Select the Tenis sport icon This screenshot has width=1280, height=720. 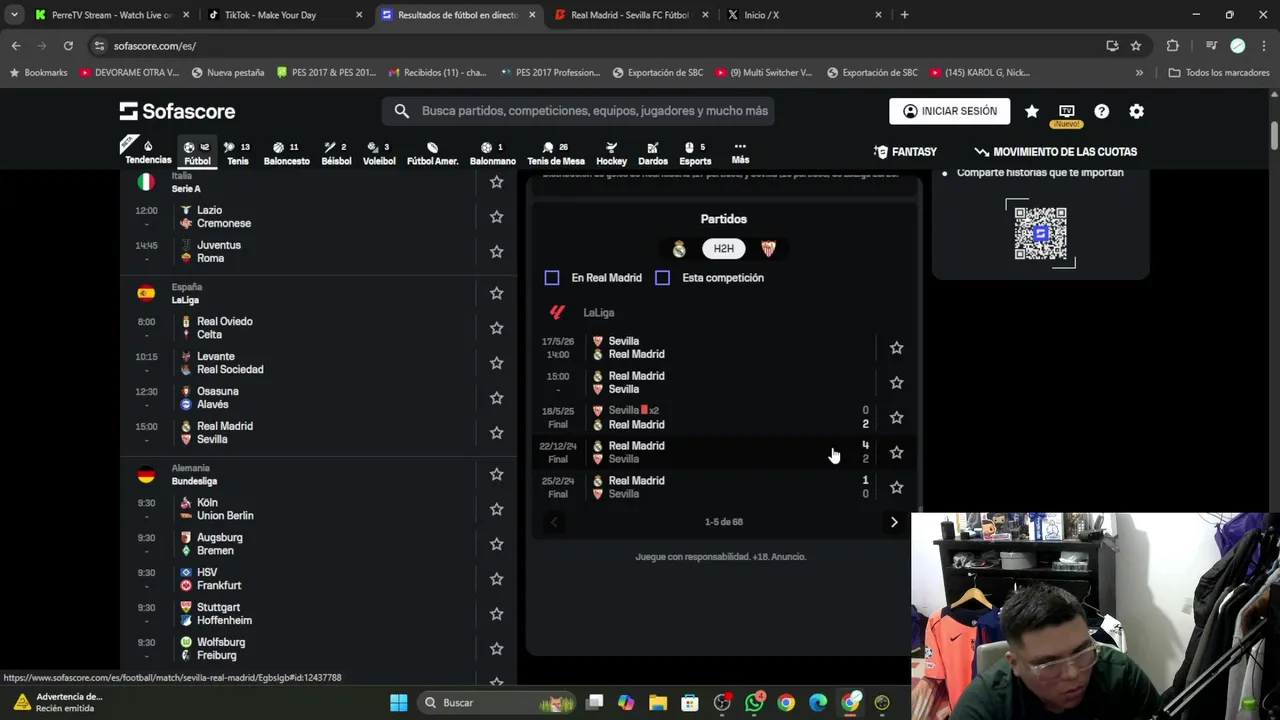coord(237,153)
